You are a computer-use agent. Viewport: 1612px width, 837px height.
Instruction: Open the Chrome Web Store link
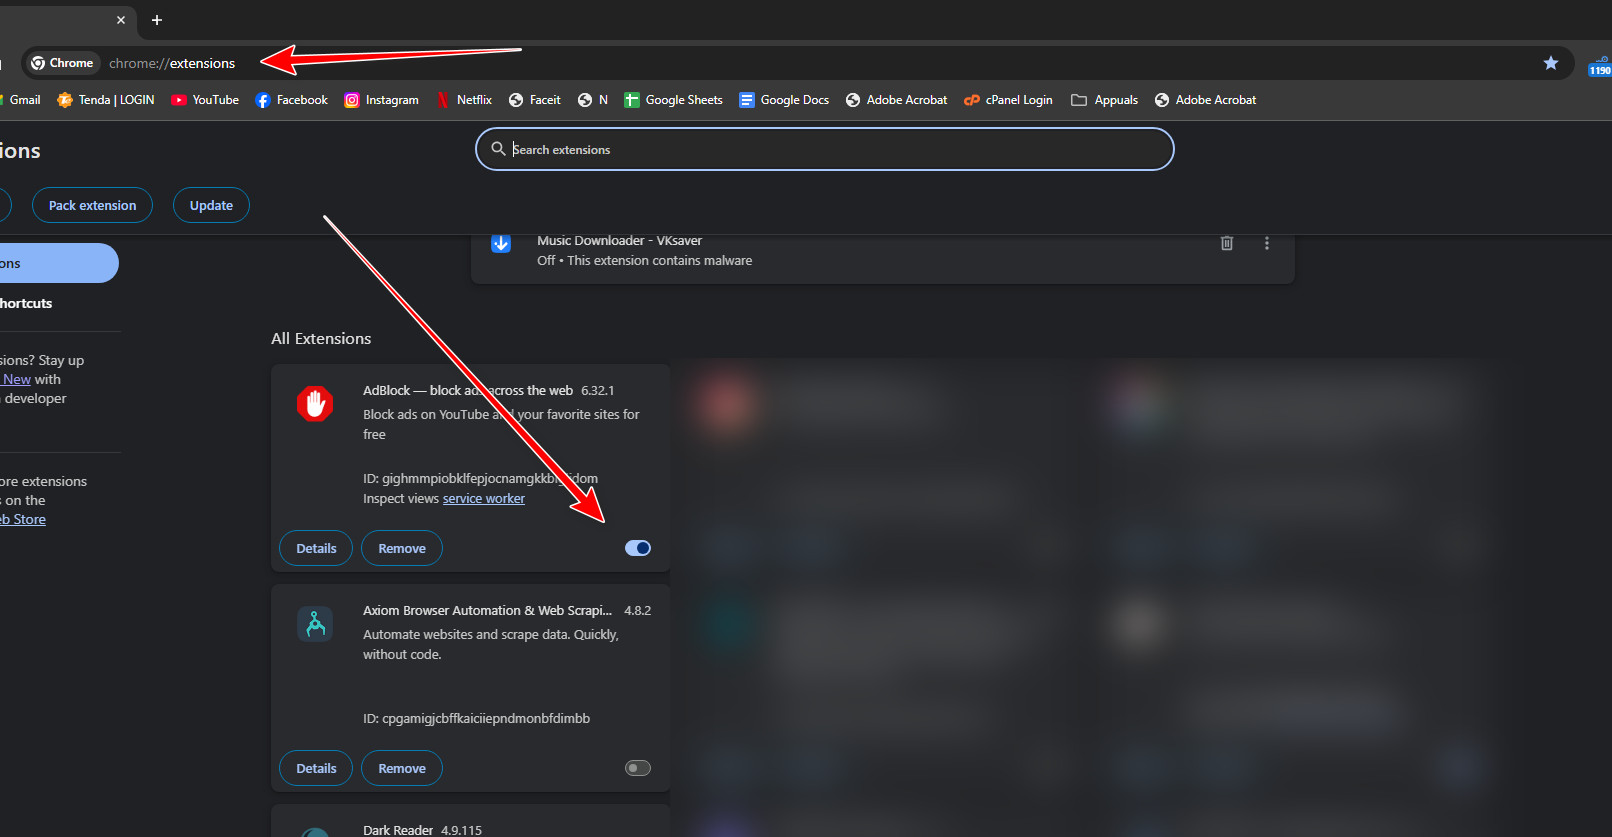23,519
